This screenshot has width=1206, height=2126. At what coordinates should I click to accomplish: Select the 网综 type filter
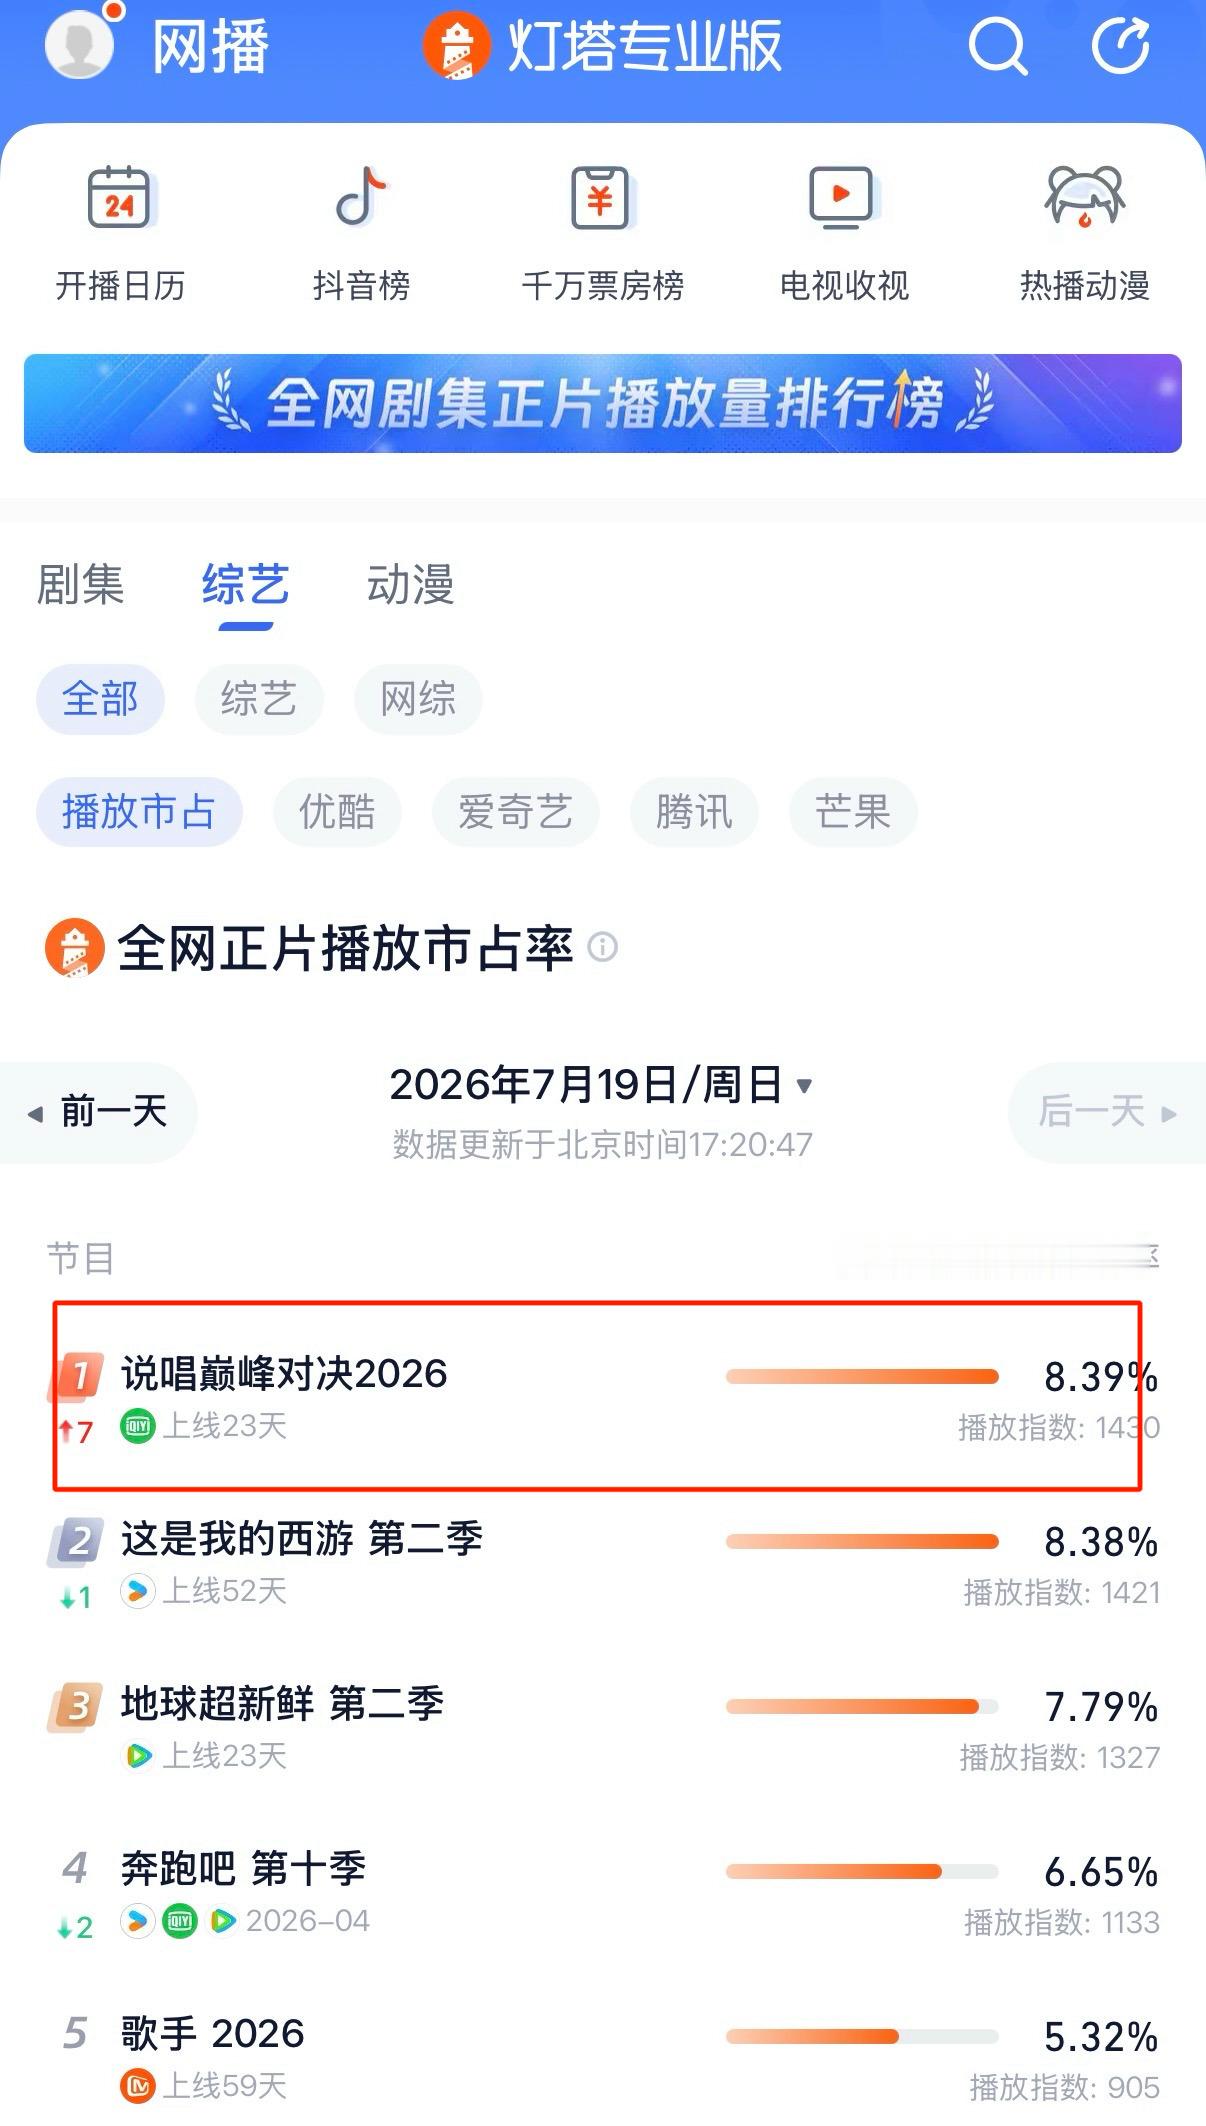418,698
